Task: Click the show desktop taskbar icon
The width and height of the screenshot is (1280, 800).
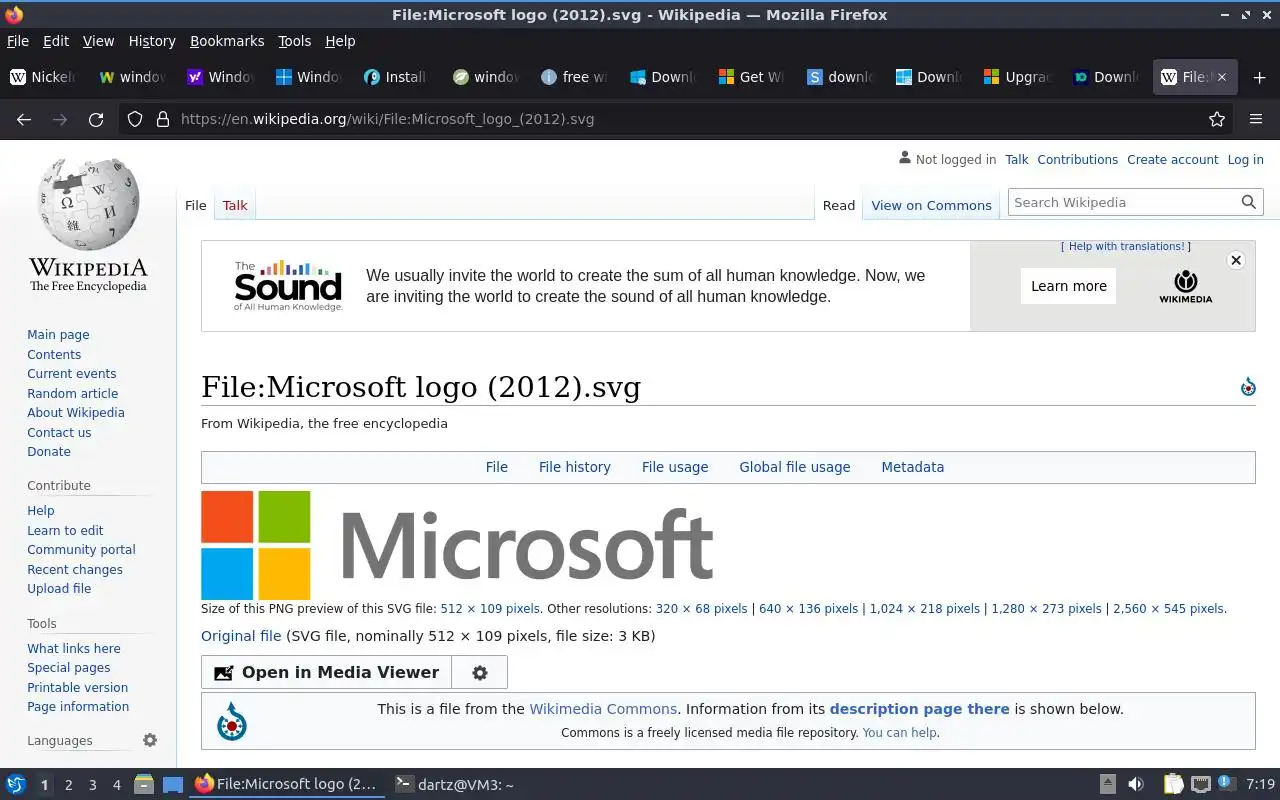Action: tap(173, 784)
